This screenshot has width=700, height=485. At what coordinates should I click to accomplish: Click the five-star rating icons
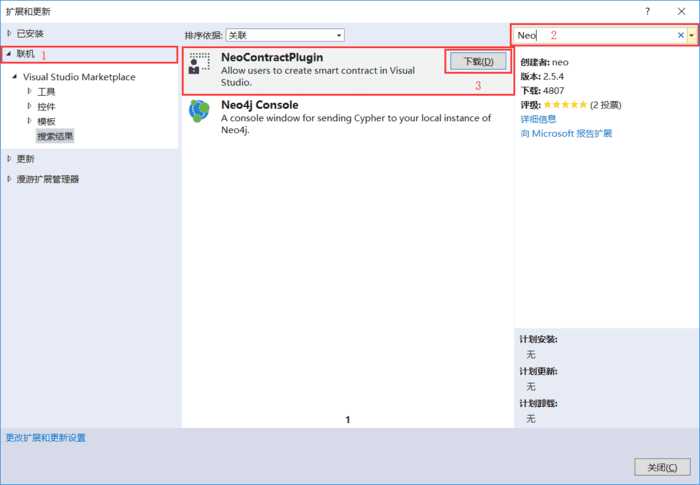click(565, 105)
